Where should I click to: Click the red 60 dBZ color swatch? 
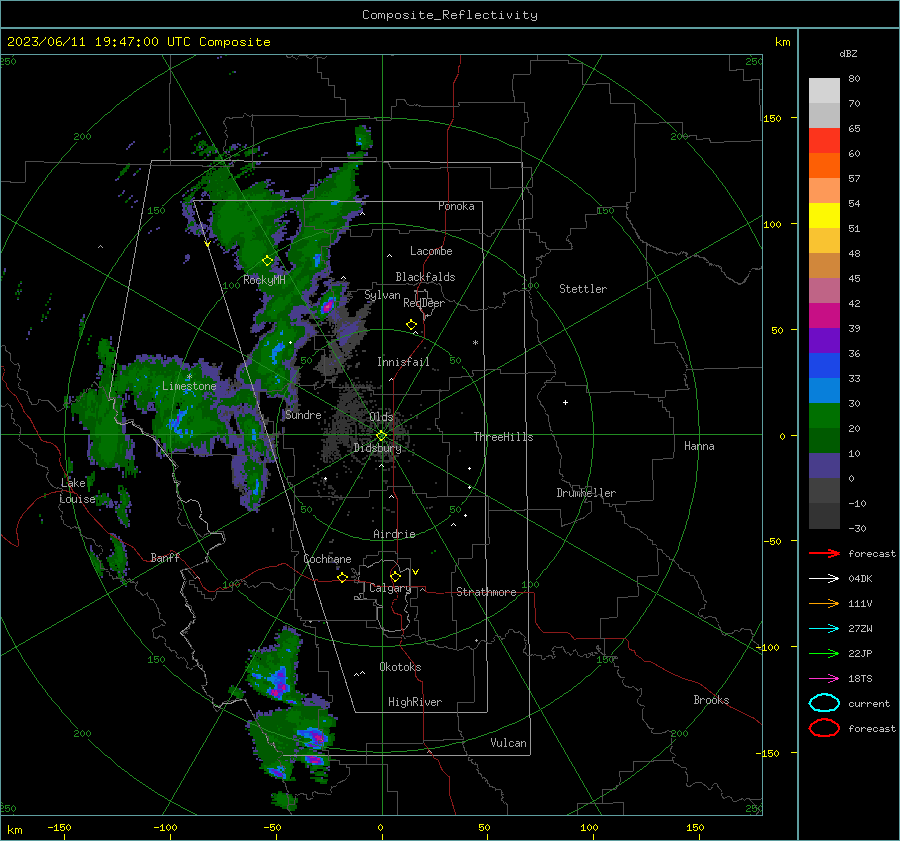tap(824, 141)
